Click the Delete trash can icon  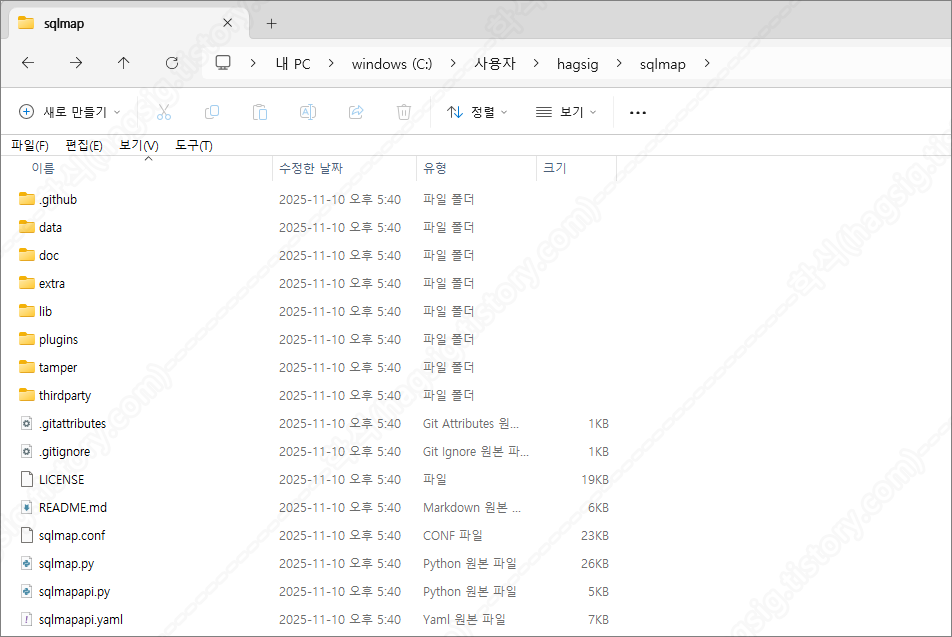(404, 112)
